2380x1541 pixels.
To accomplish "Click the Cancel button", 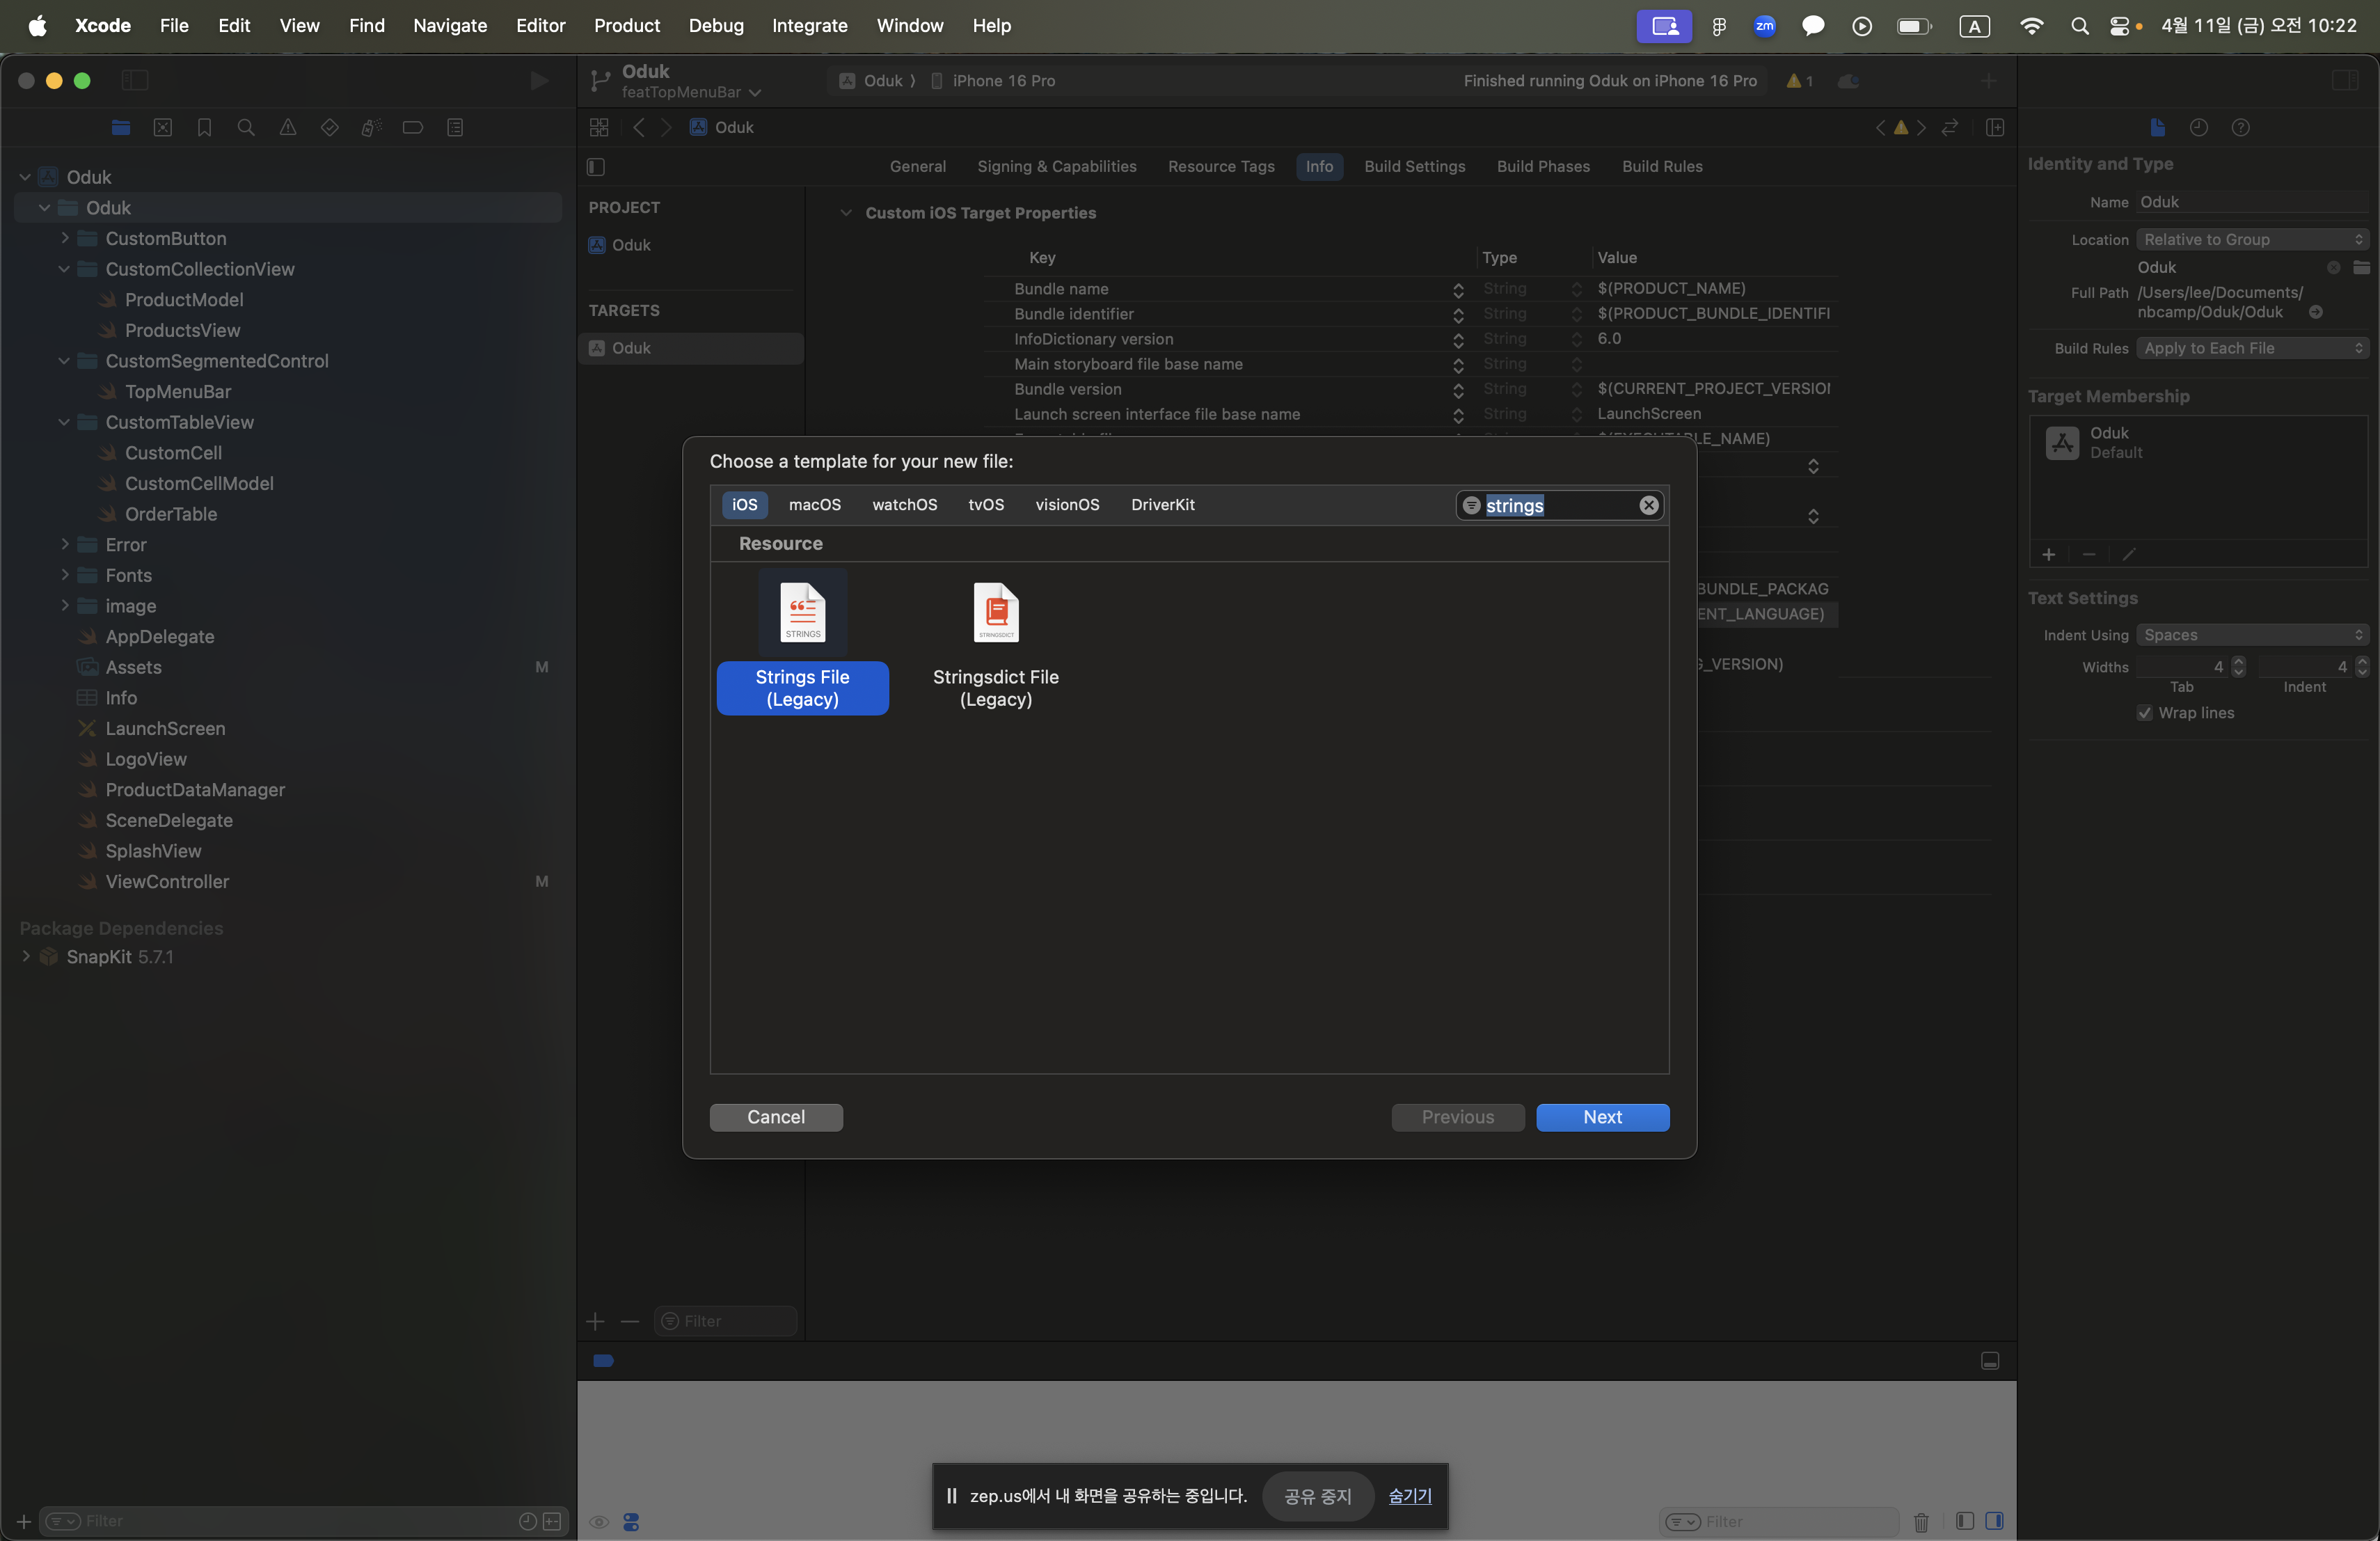I will click(775, 1117).
